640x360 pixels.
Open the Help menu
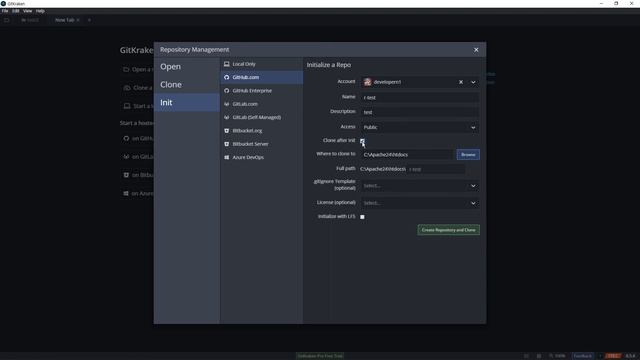tap(40, 11)
